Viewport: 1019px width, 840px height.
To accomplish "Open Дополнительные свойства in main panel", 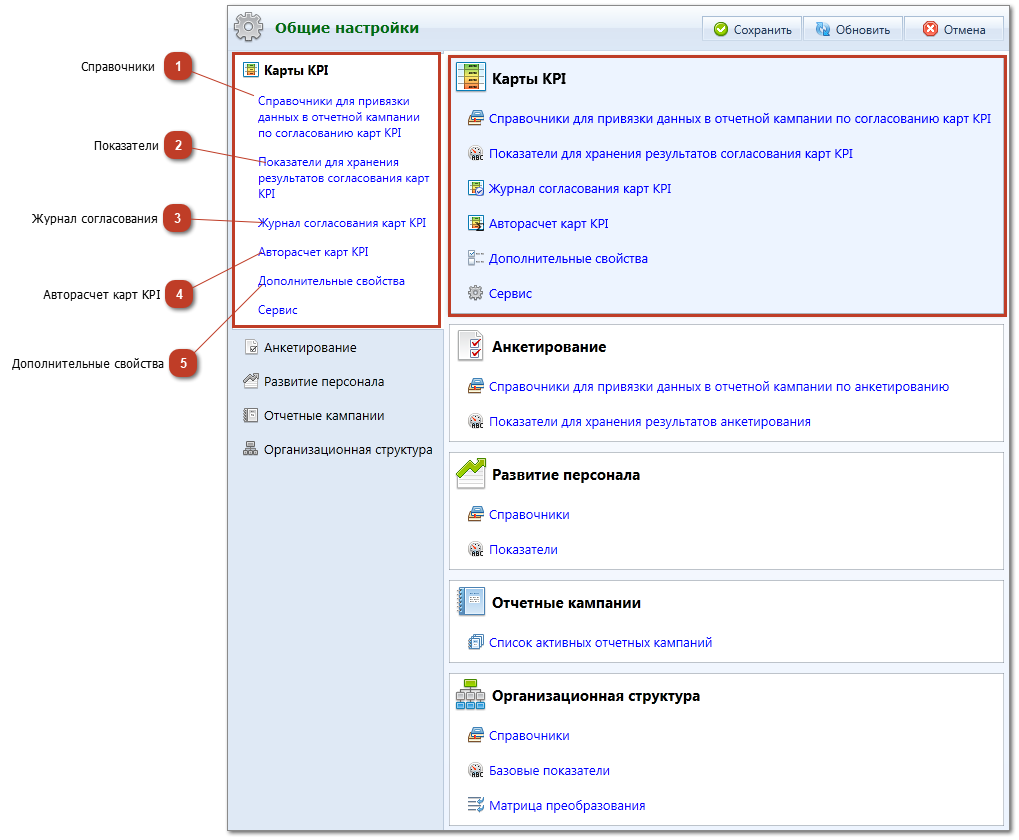I will pos(568,259).
